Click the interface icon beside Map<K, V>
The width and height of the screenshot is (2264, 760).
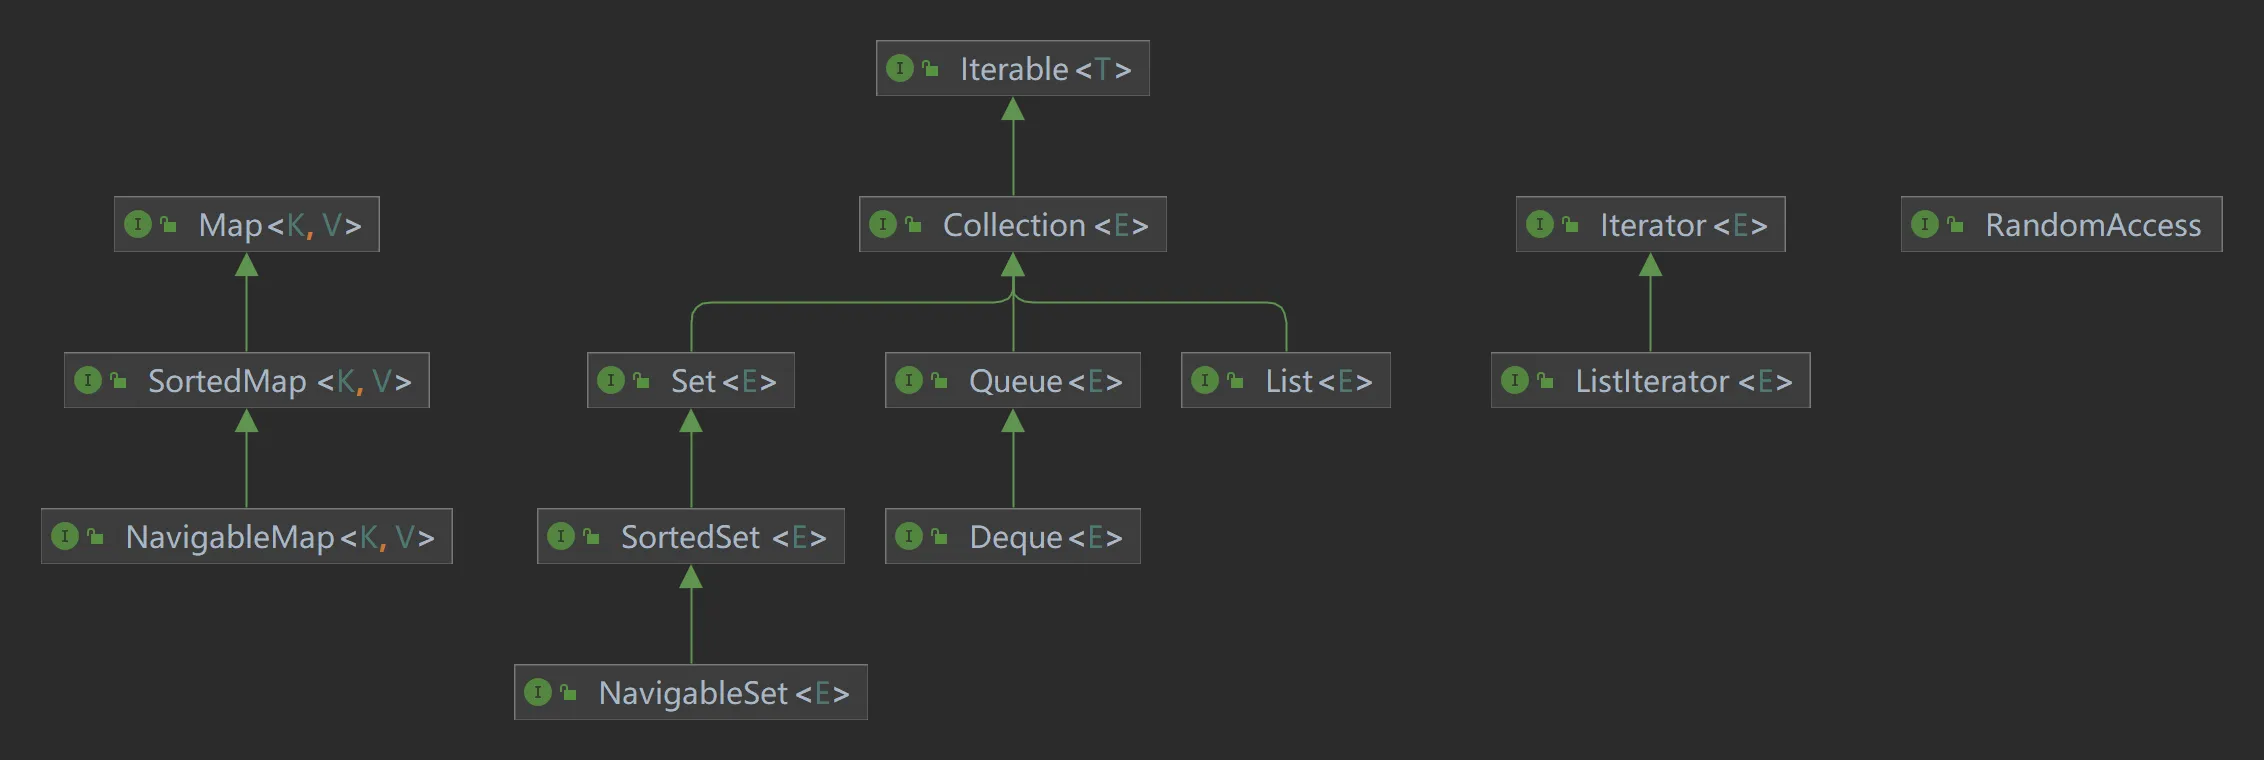pos(137,224)
